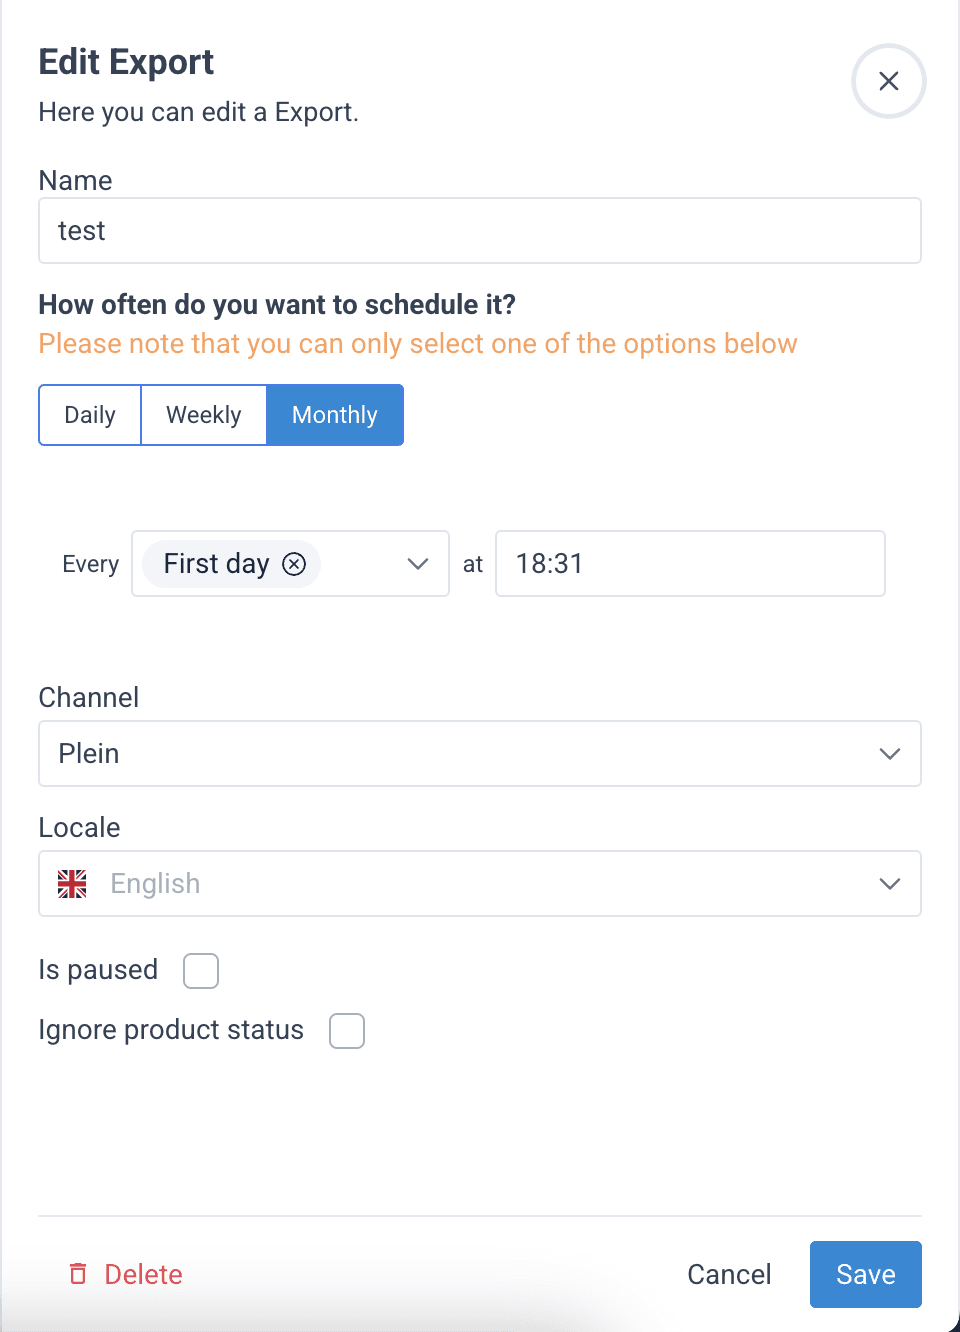Cancel editing the export
Screen dimensions: 960x1332
(729, 1274)
